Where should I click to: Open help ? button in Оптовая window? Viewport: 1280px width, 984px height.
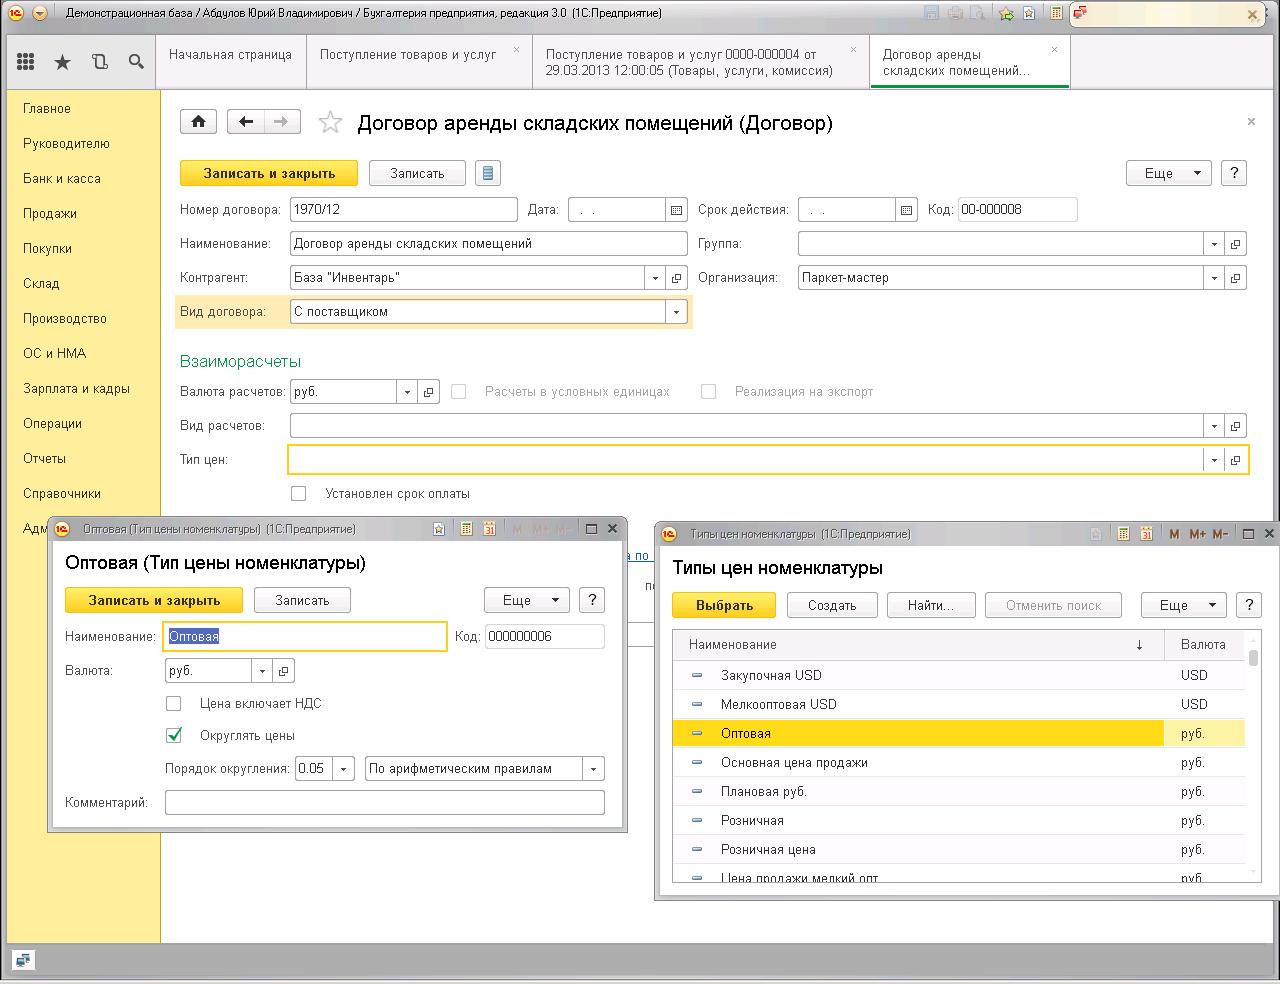click(x=592, y=600)
